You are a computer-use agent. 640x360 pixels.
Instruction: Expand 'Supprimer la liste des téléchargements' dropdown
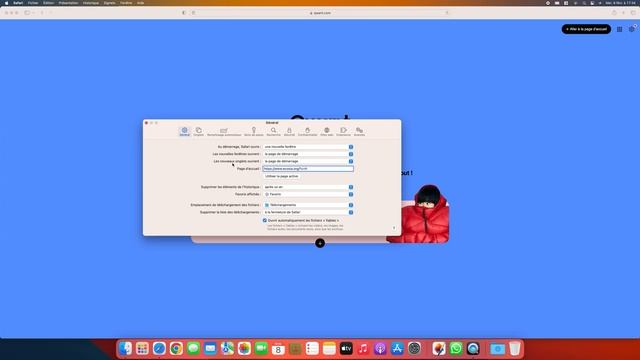(308, 212)
